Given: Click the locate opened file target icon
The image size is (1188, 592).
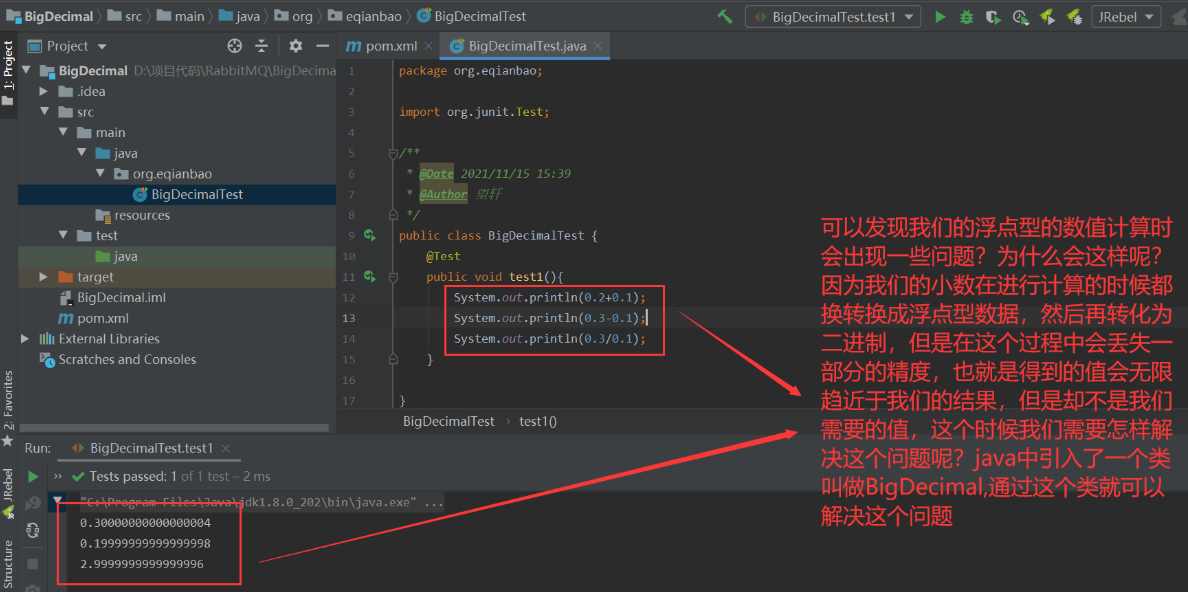Looking at the screenshot, I should coord(235,46).
